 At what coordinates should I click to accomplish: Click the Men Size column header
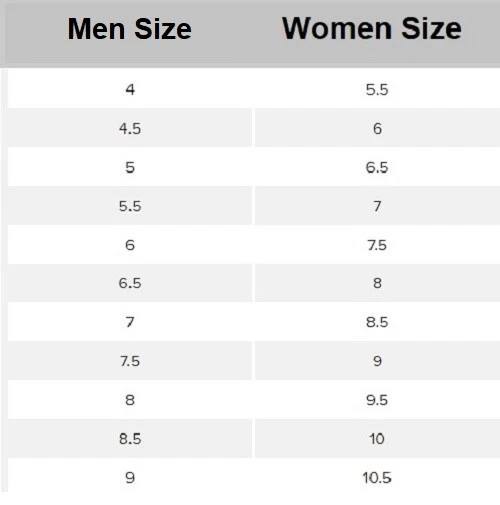pos(130,29)
